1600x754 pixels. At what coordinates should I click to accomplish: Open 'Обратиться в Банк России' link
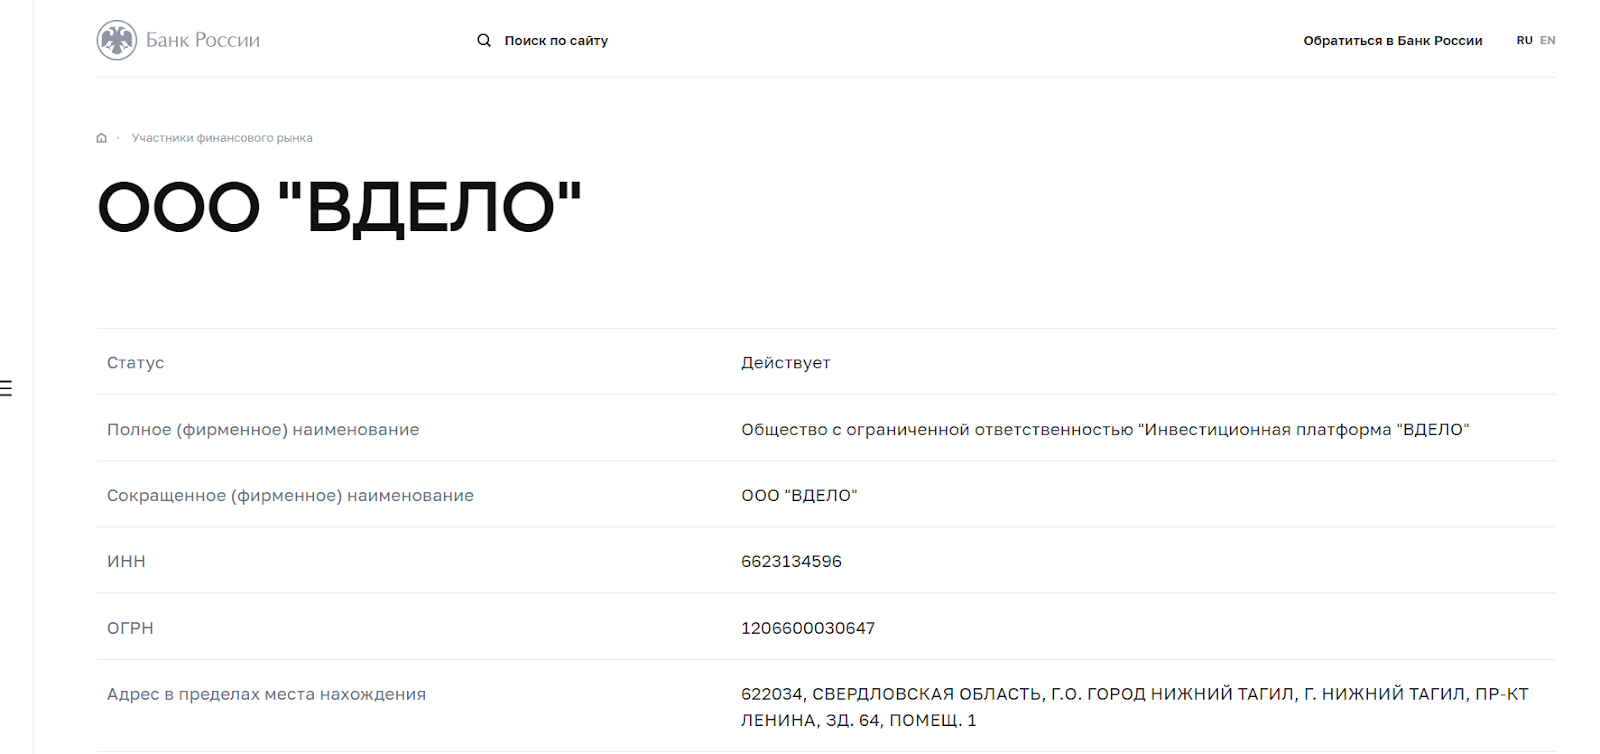point(1393,41)
